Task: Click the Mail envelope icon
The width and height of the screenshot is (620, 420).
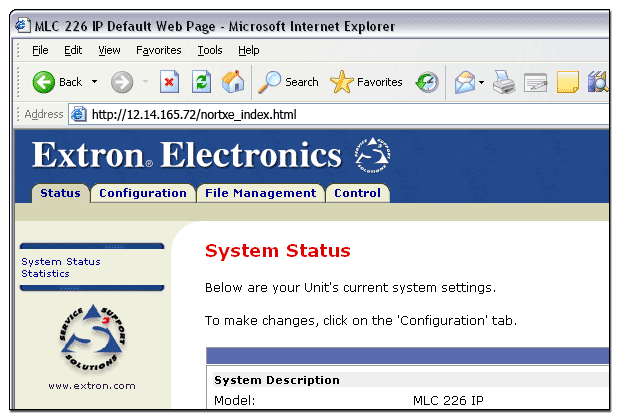Action: [x=464, y=82]
